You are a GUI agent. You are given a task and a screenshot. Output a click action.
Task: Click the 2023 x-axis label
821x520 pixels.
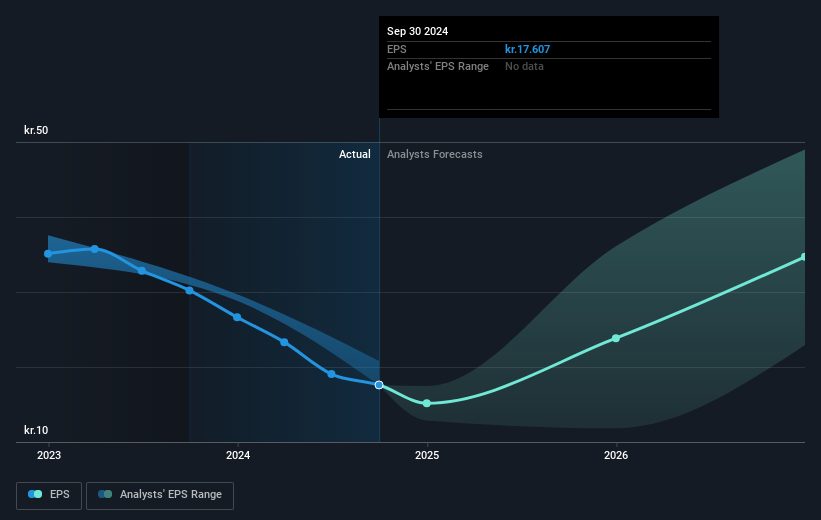[x=49, y=456]
